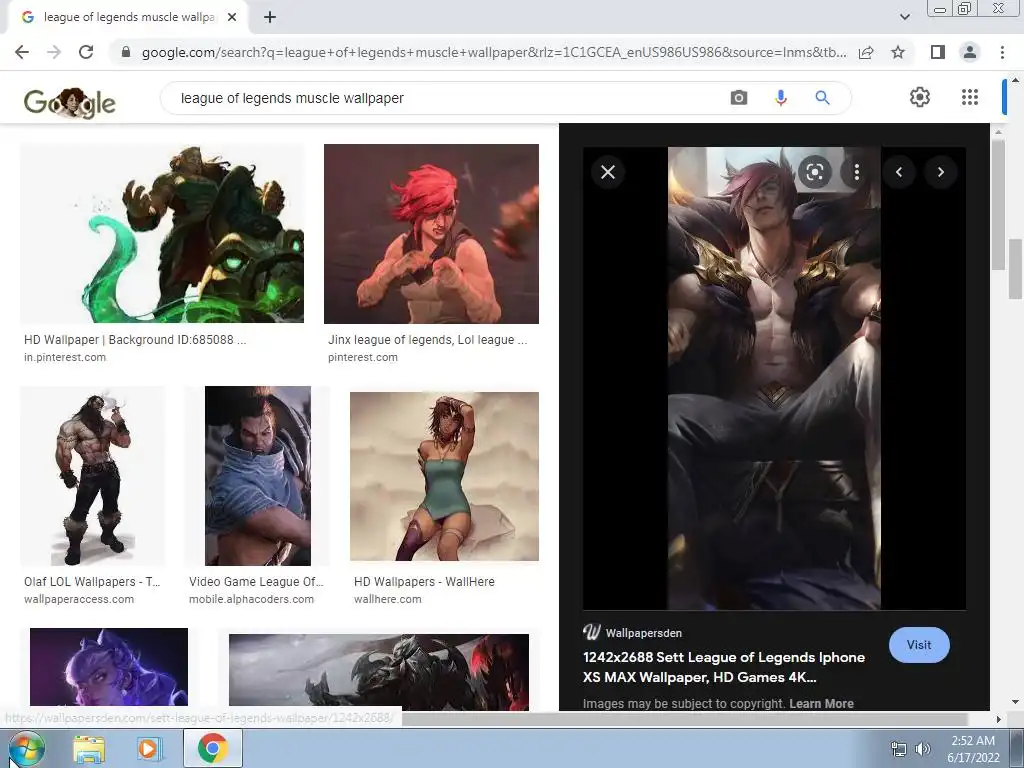Image resolution: width=1024 pixels, height=768 pixels.
Task: Open WallHere sitting girl thumbnail
Action: (x=444, y=476)
